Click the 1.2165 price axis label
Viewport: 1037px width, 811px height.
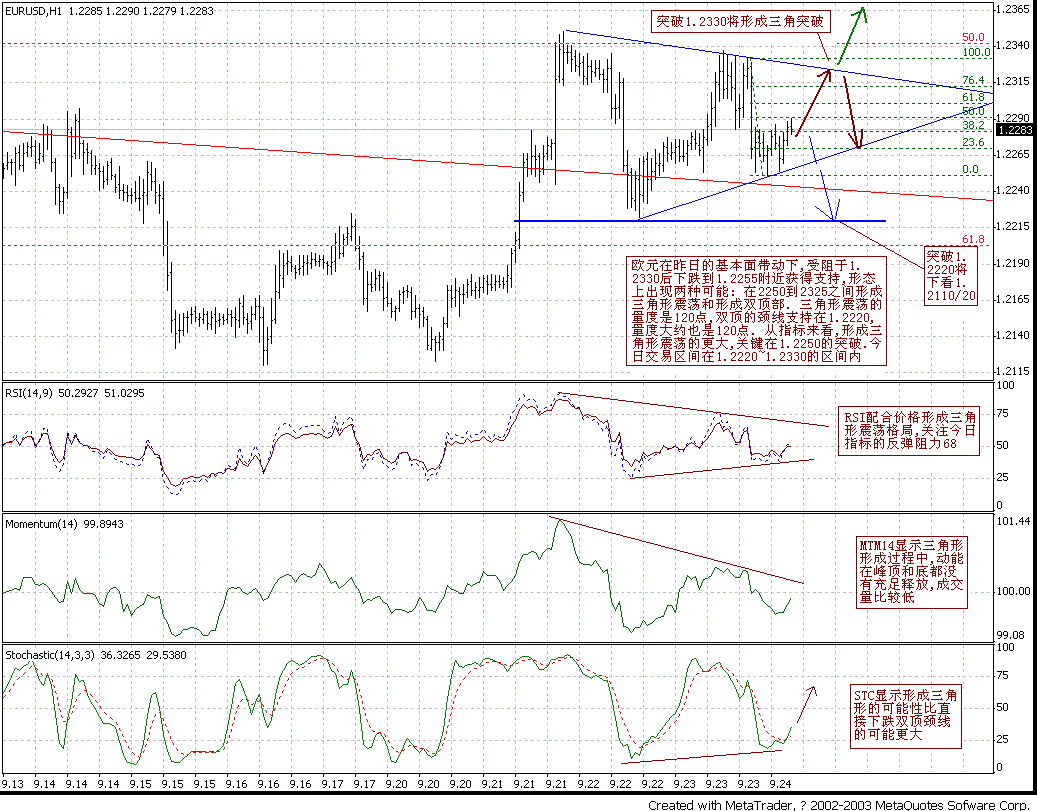1013,299
